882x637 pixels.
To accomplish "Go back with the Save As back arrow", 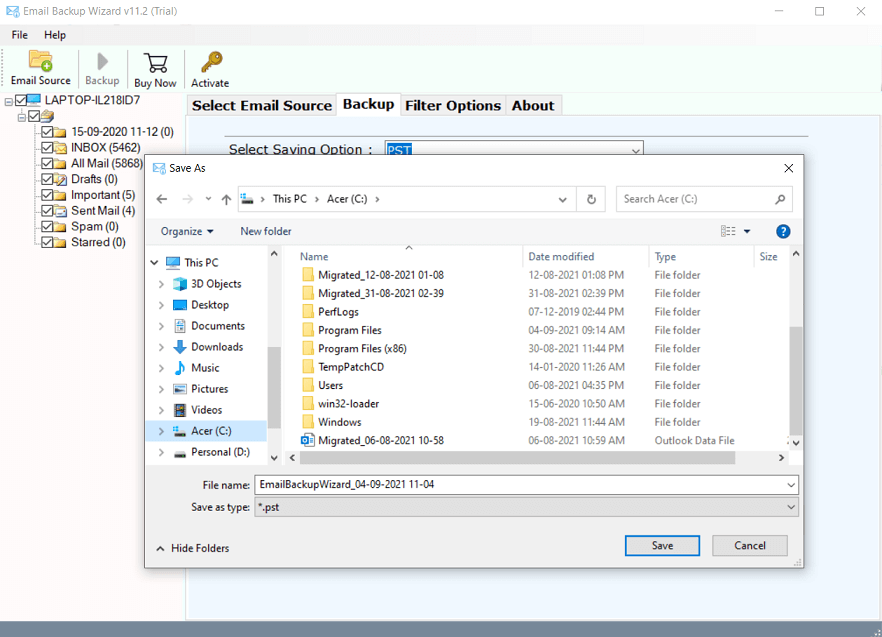I will point(162,199).
